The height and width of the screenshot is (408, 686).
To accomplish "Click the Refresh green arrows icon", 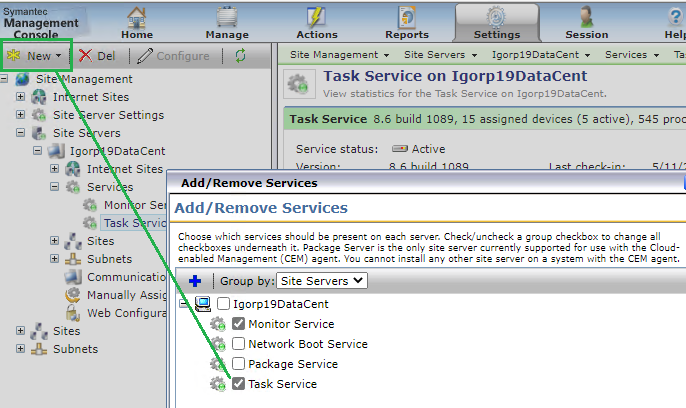I will (x=240, y=56).
